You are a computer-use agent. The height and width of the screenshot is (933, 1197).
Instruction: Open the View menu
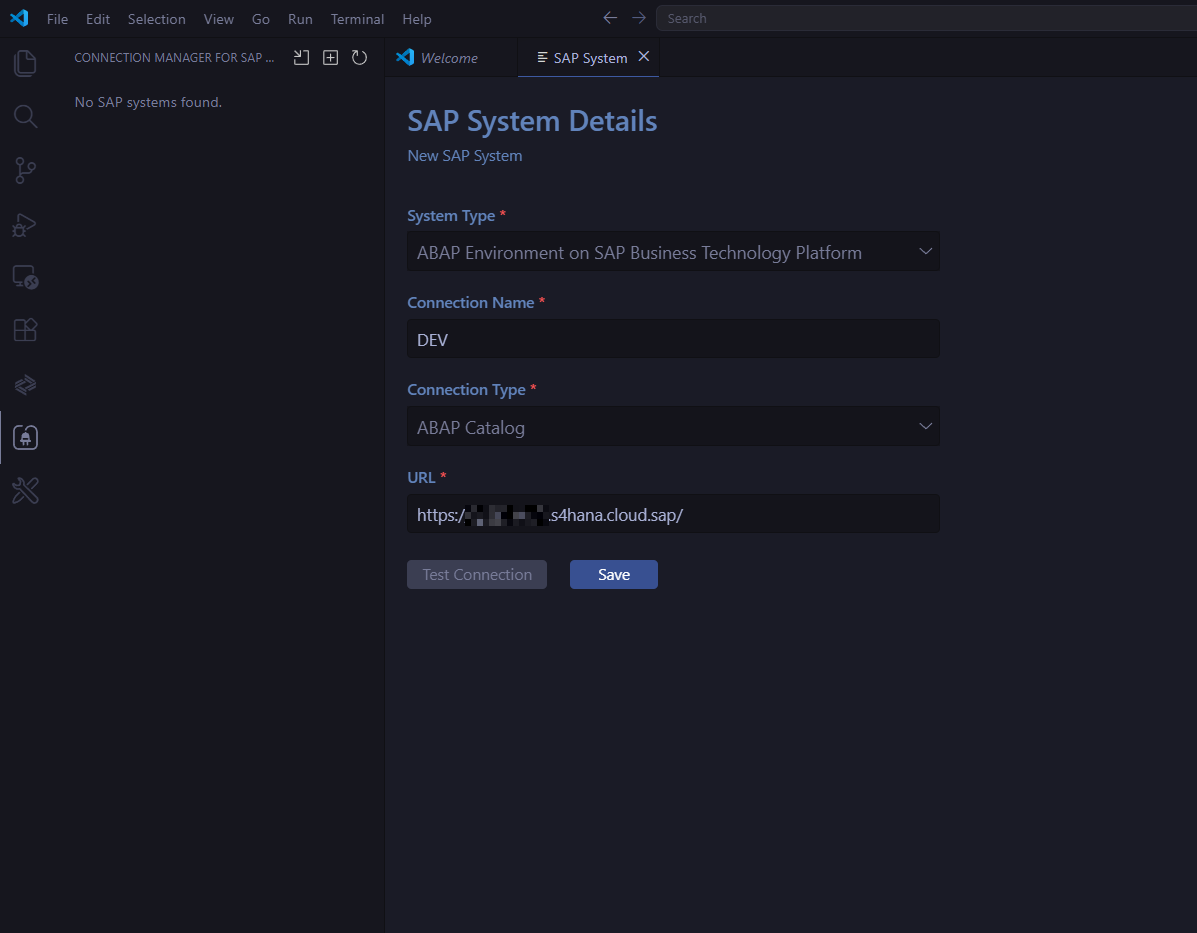pos(218,19)
